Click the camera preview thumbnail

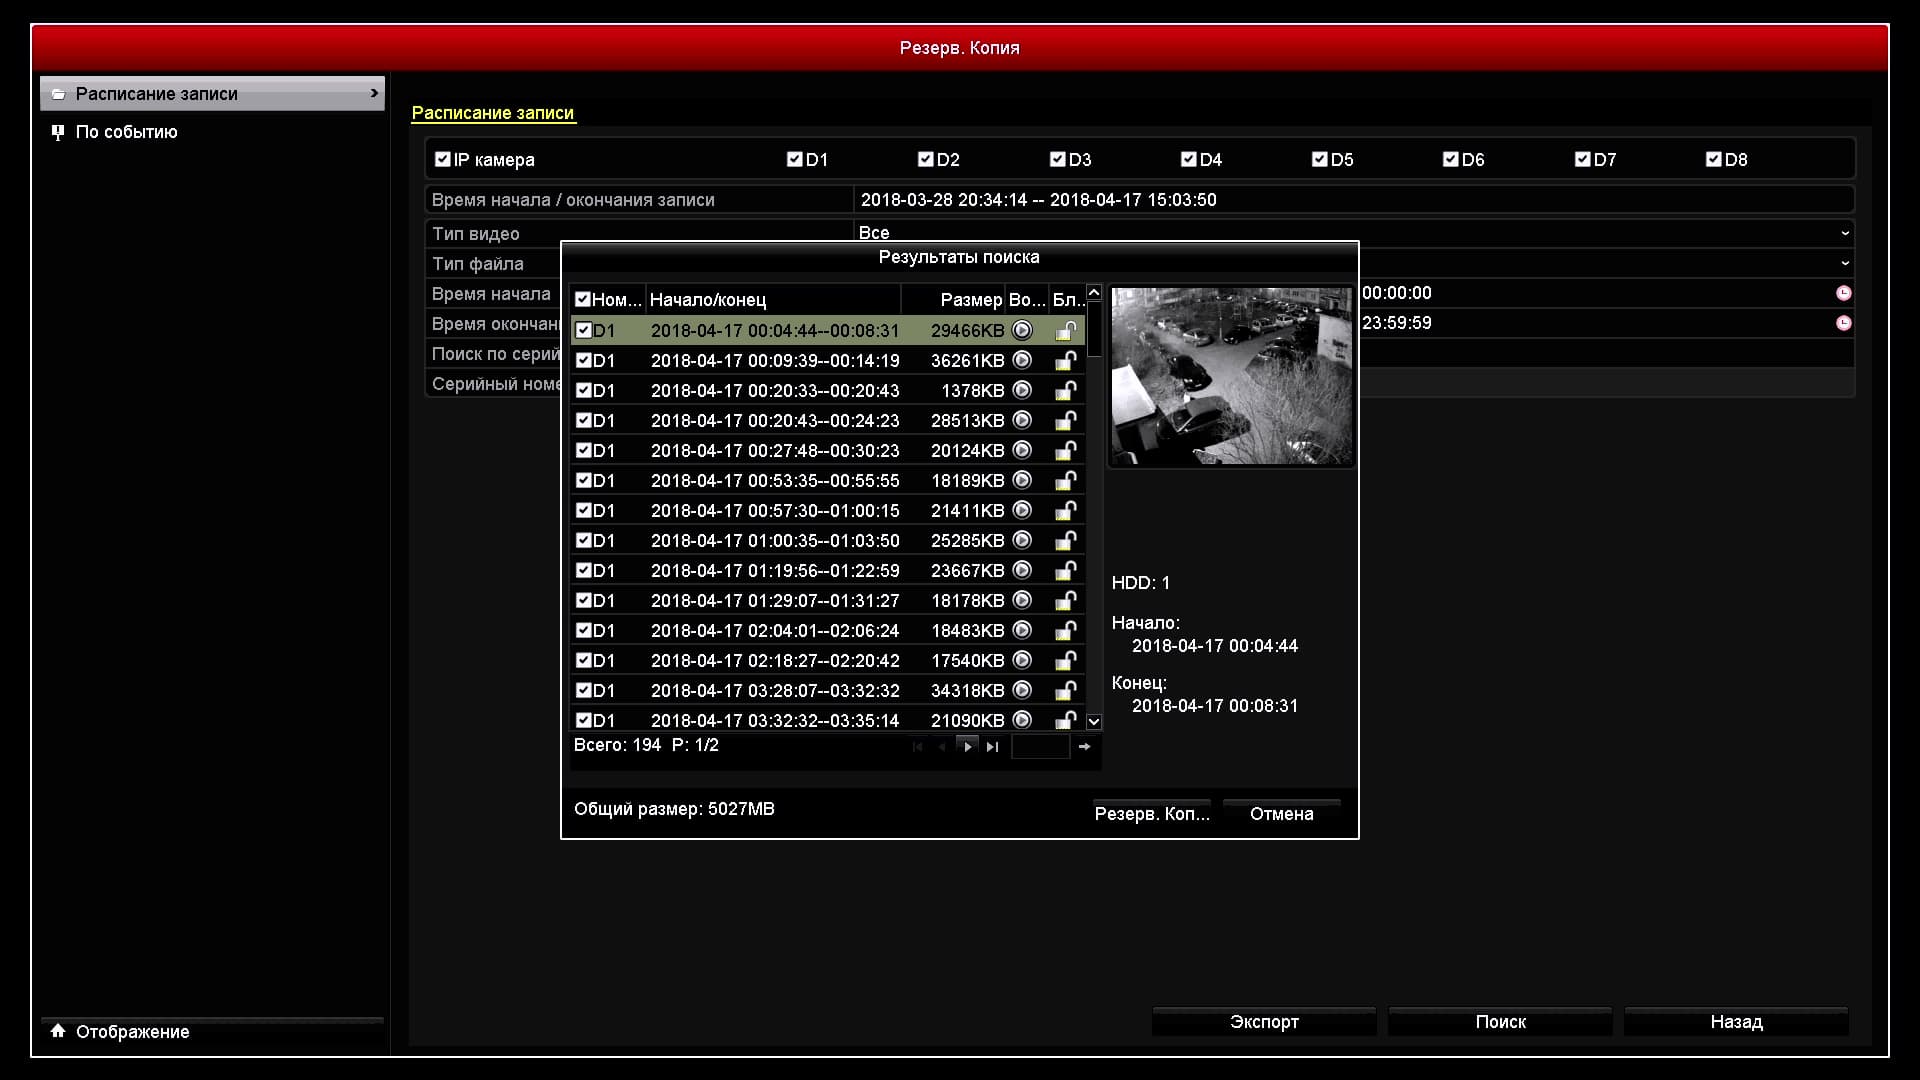(x=1231, y=376)
